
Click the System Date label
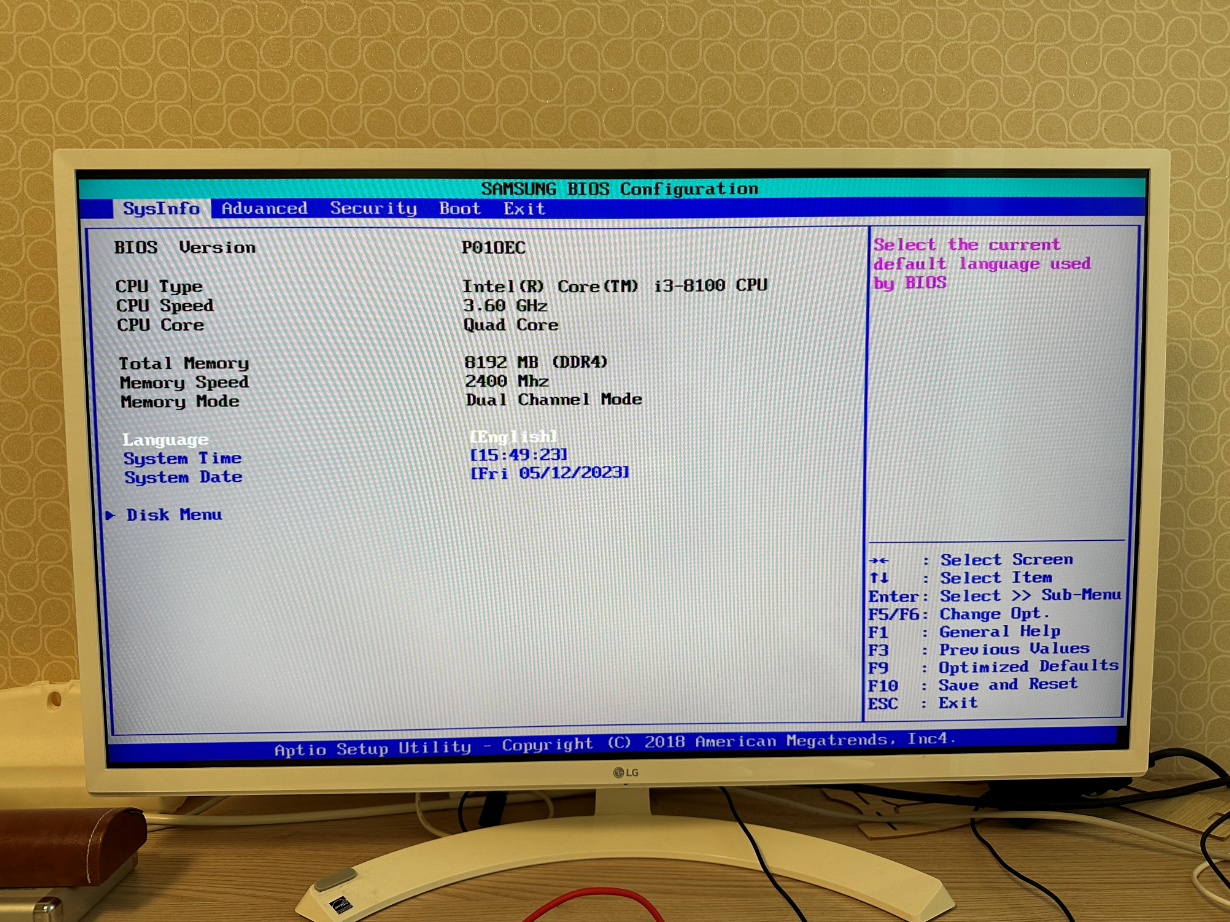point(183,477)
